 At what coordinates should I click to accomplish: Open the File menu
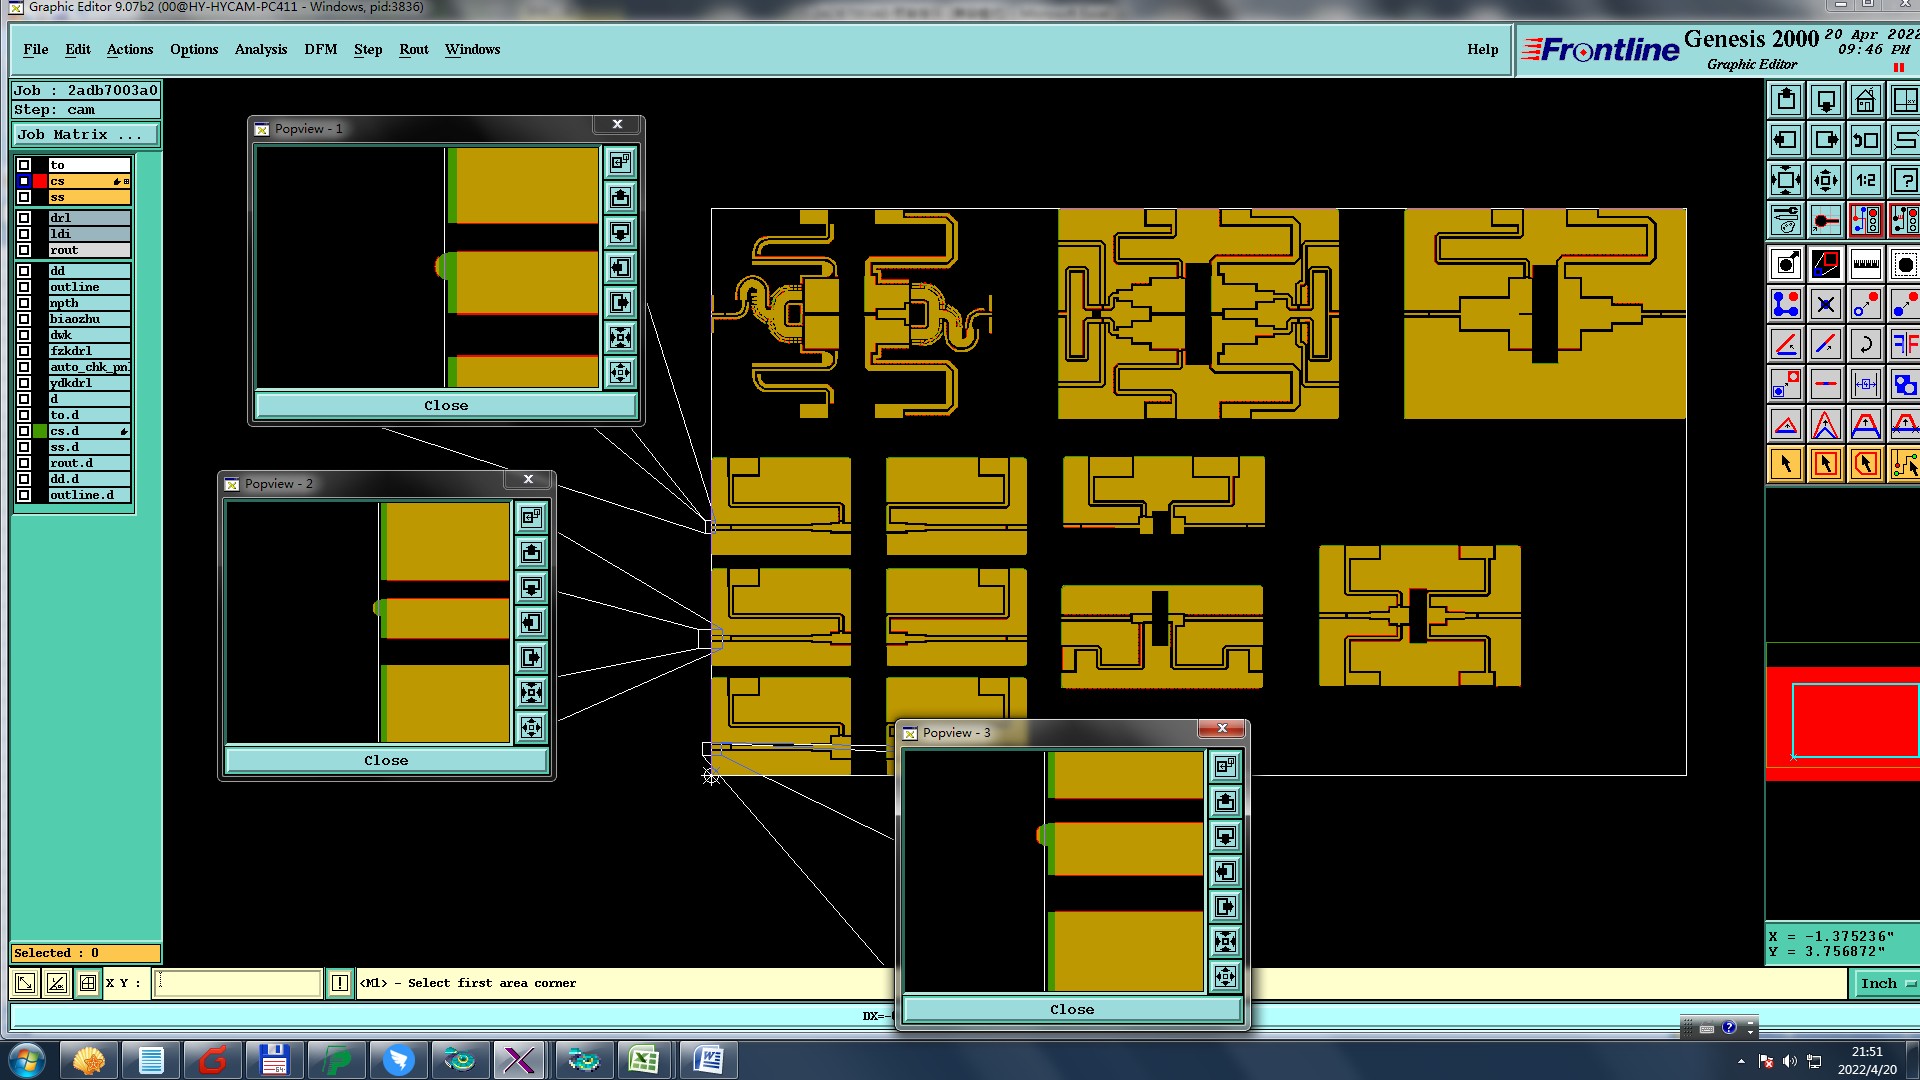coord(36,49)
